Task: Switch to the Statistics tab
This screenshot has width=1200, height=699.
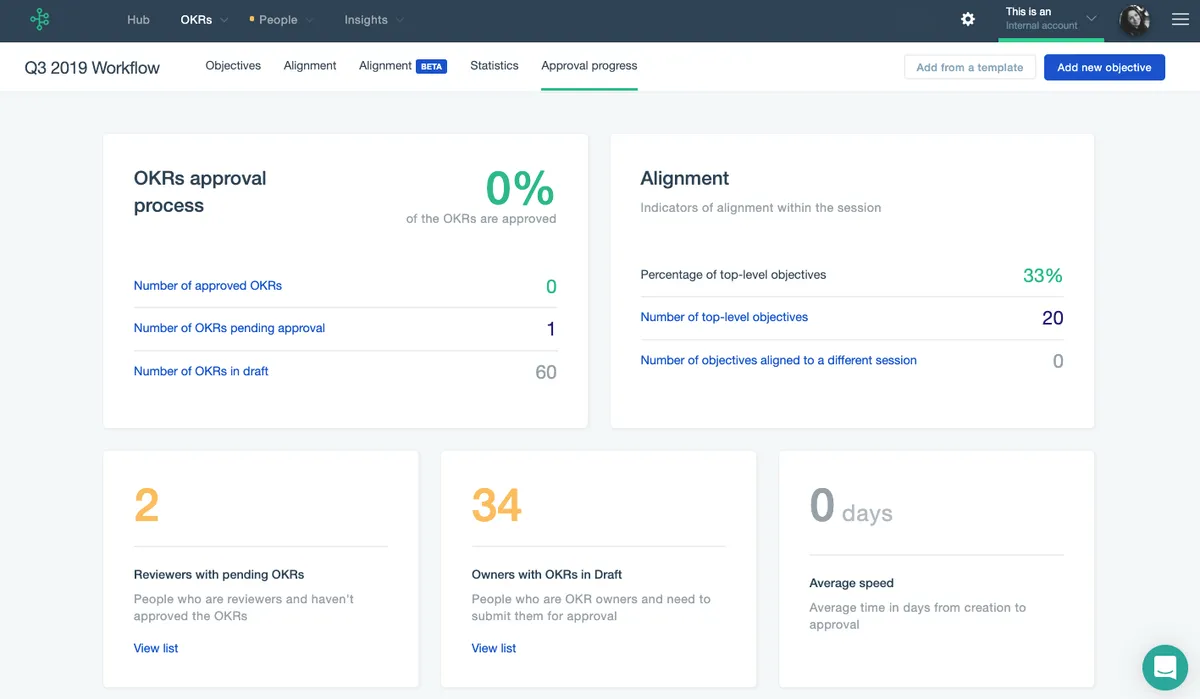Action: (x=494, y=66)
